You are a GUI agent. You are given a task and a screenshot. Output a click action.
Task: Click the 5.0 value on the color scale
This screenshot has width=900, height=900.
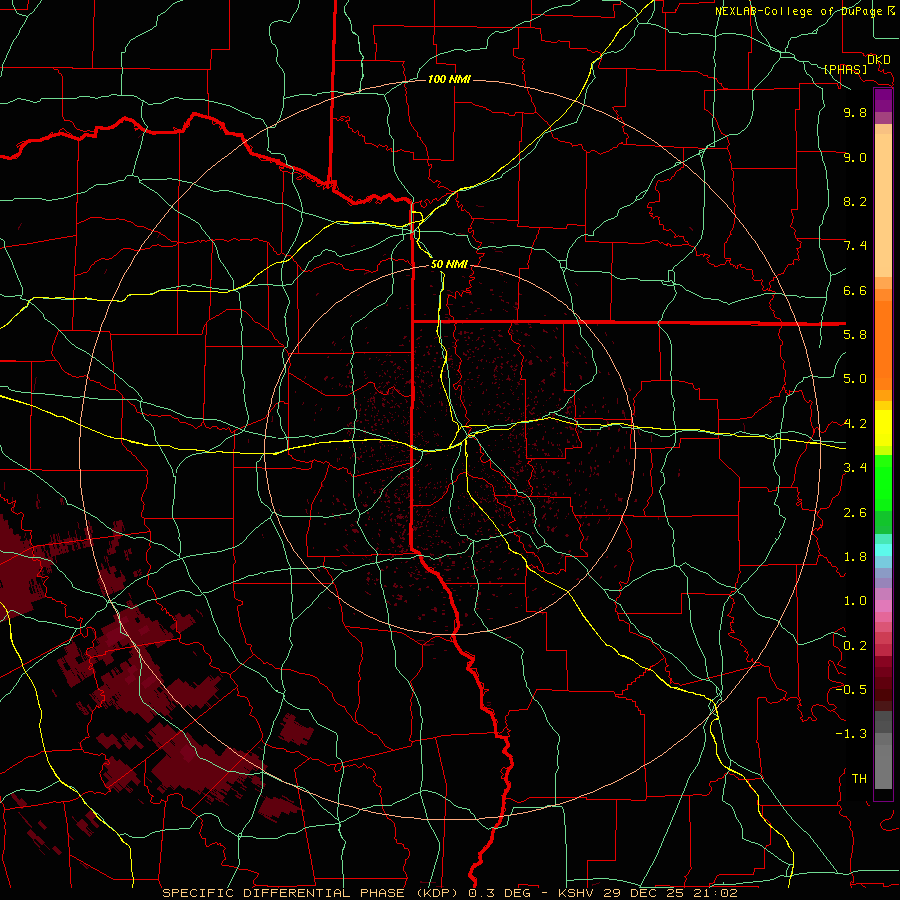coord(855,379)
